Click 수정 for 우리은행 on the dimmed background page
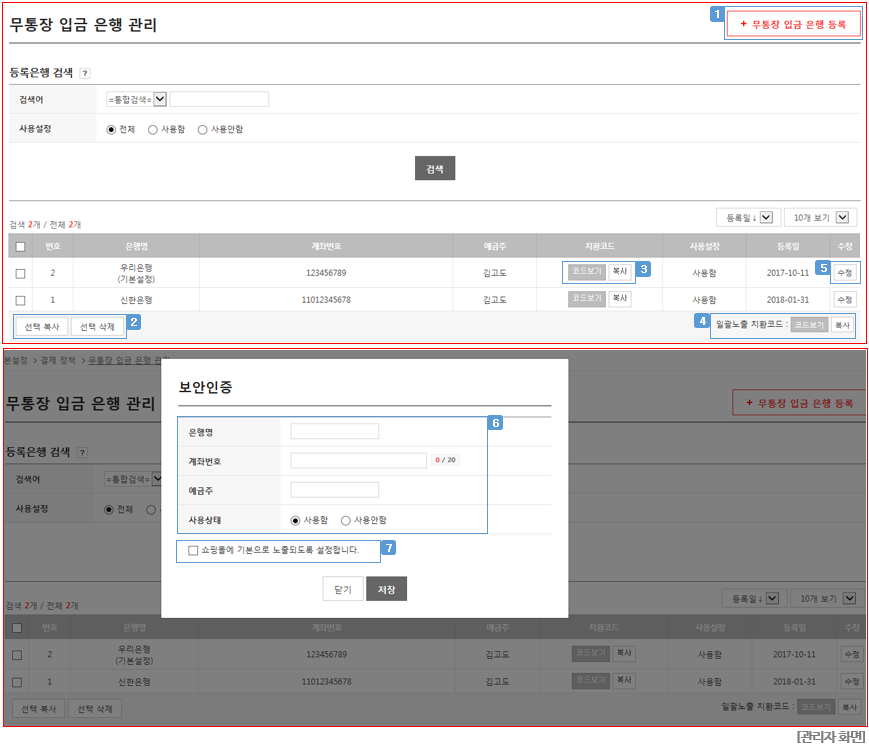Image resolution: width=869 pixels, height=746 pixels. coord(852,654)
